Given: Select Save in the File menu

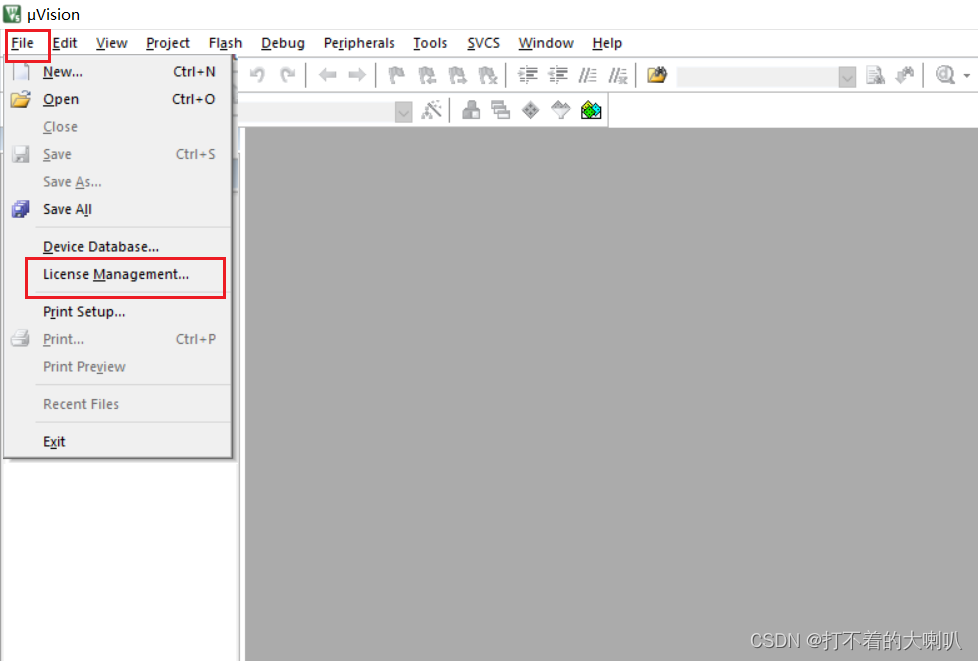Looking at the screenshot, I should click(118, 154).
